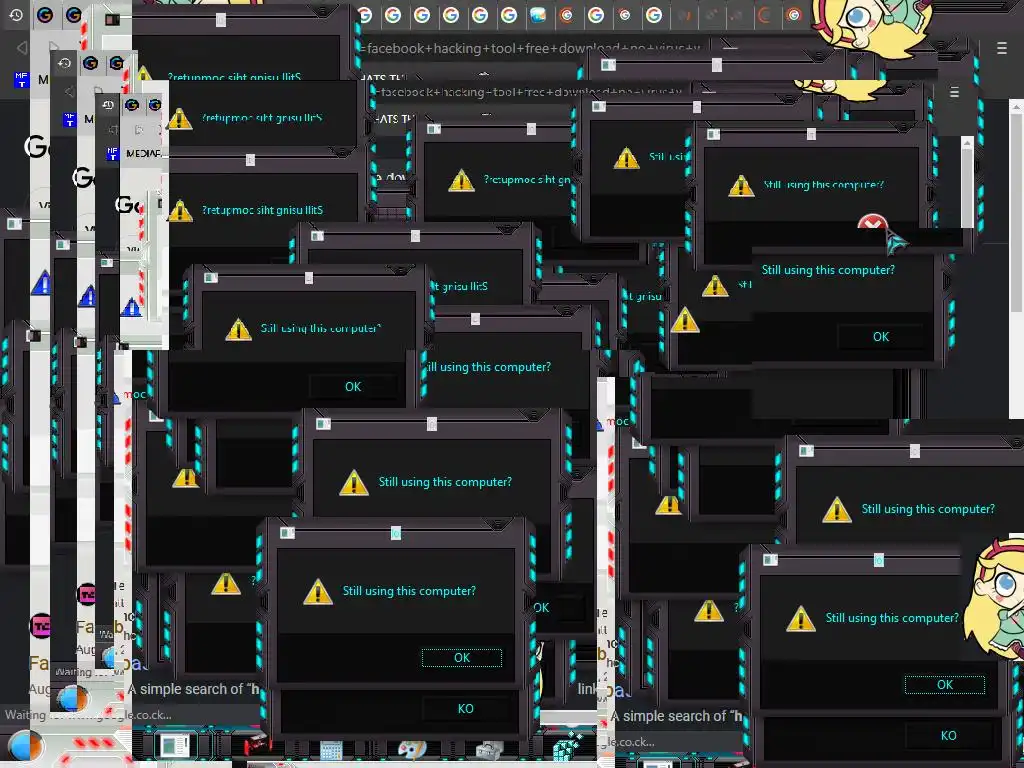Open the title-bar system icon of the bottom-right OK dialog

tap(771, 560)
